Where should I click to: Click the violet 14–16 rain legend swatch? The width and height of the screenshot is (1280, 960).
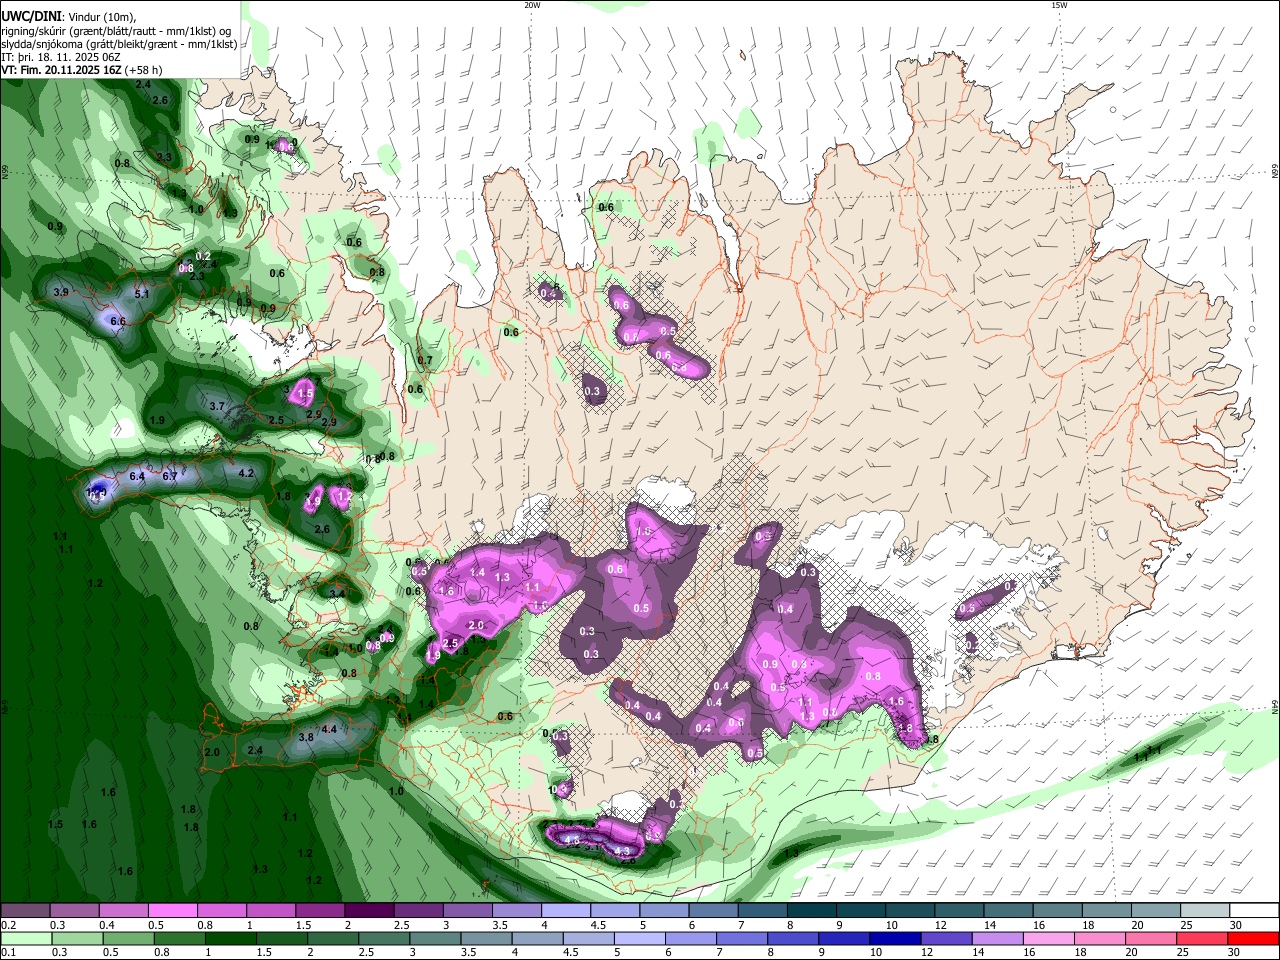point(999,938)
